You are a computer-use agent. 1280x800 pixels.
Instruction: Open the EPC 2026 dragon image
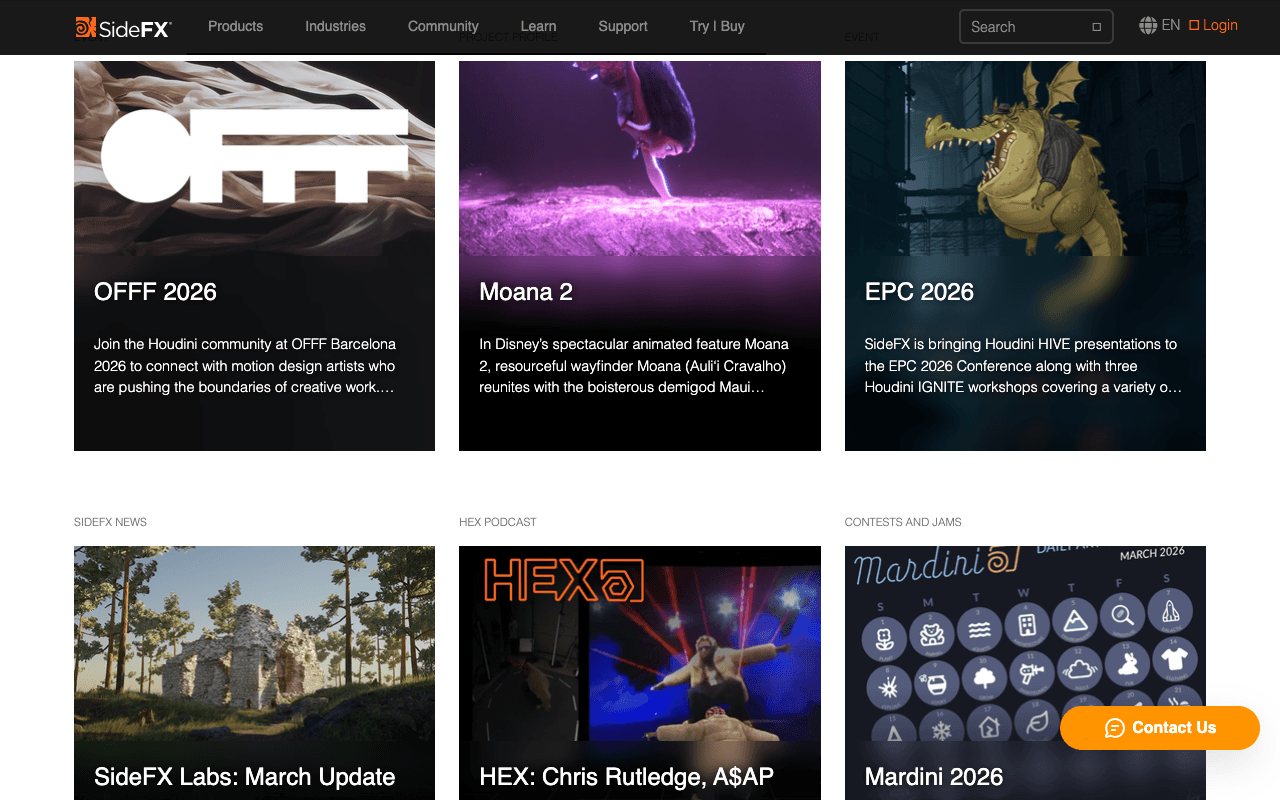click(1025, 158)
